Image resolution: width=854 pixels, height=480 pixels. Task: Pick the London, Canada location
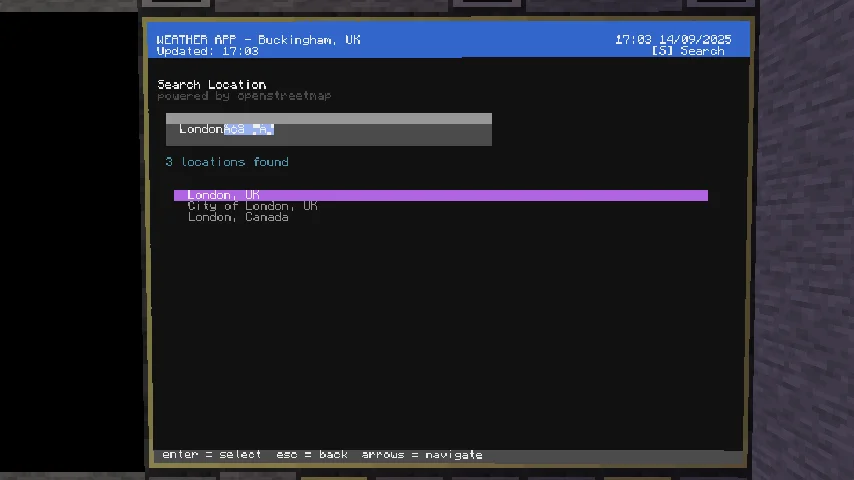pos(238,217)
